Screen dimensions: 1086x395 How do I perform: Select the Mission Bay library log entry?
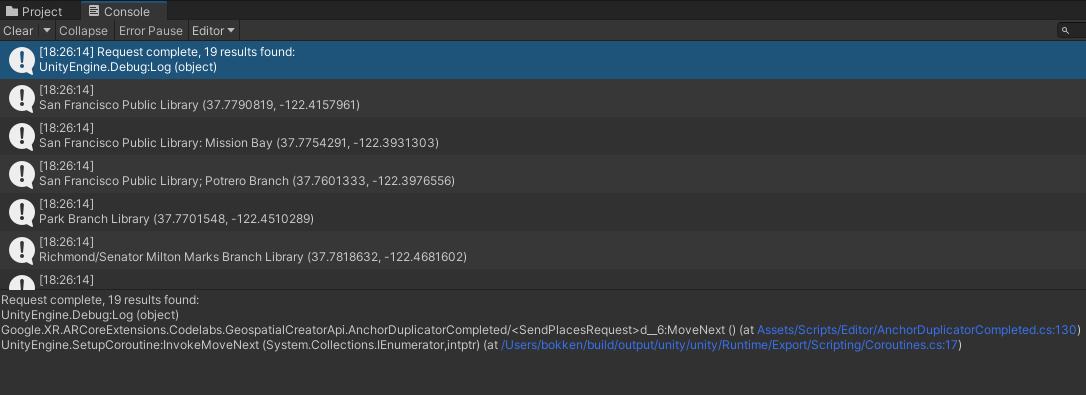click(x=543, y=136)
